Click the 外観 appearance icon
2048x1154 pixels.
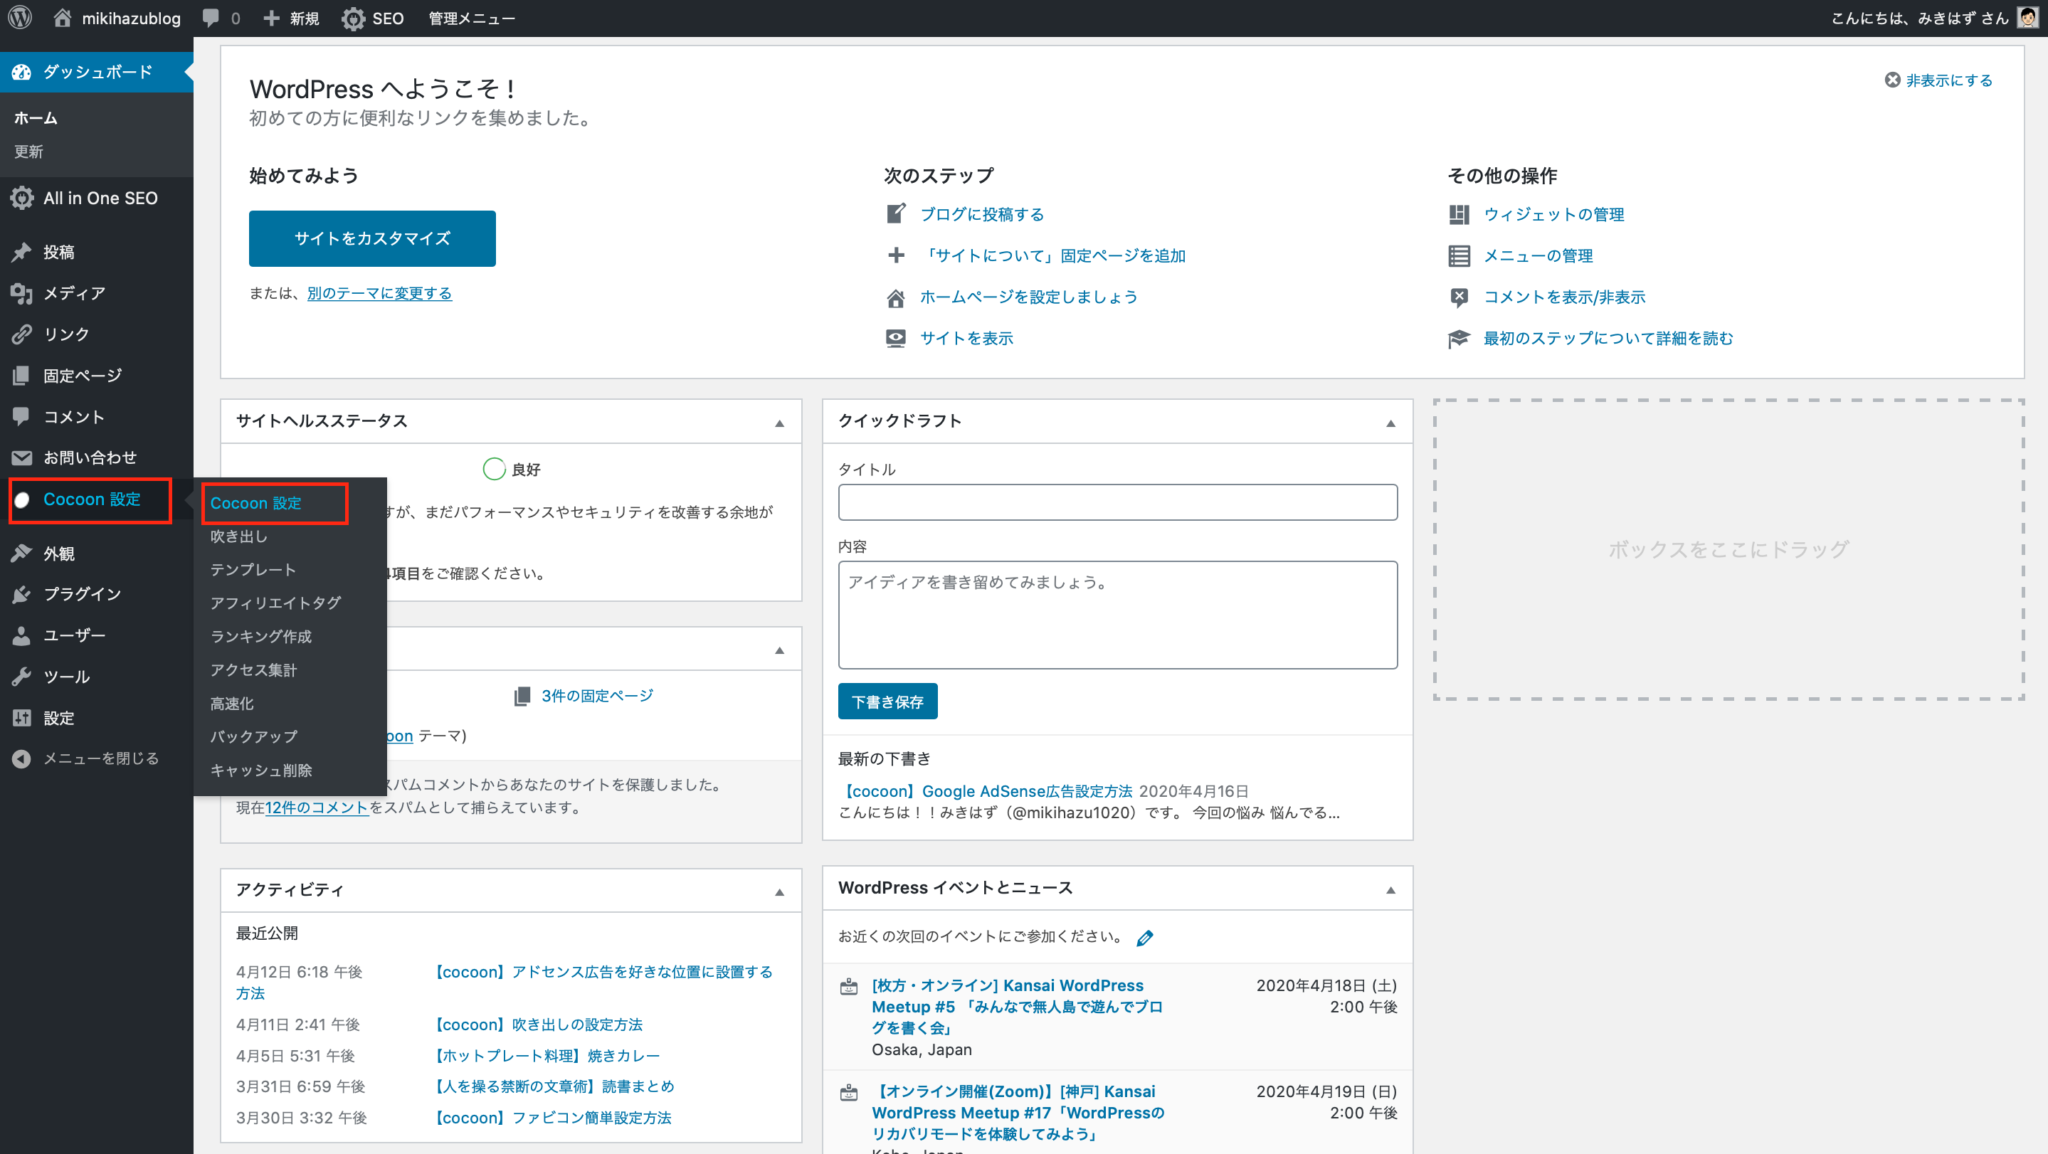point(22,553)
